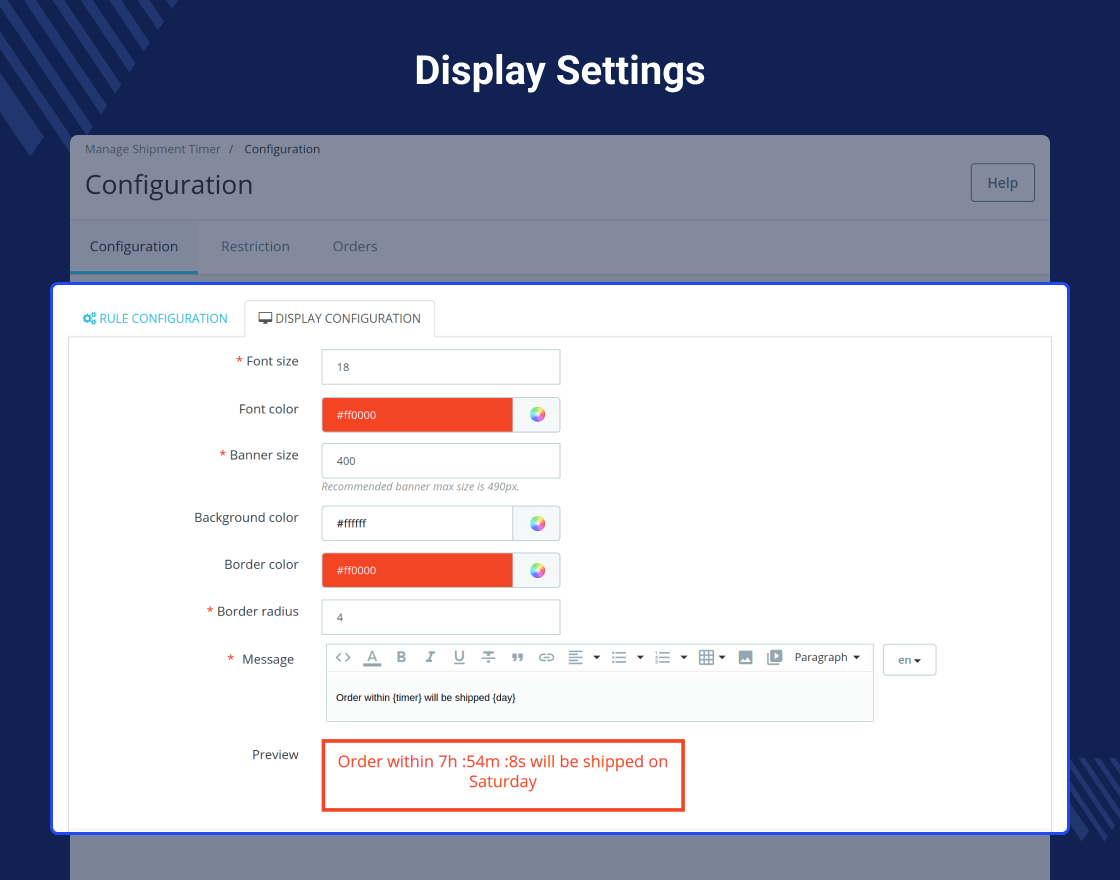Viewport: 1120px width, 880px height.
Task: Click the Help button
Action: [1003, 183]
